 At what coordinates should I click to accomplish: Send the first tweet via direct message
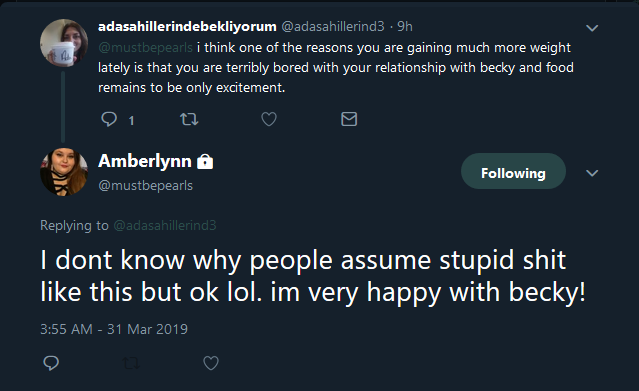[349, 119]
